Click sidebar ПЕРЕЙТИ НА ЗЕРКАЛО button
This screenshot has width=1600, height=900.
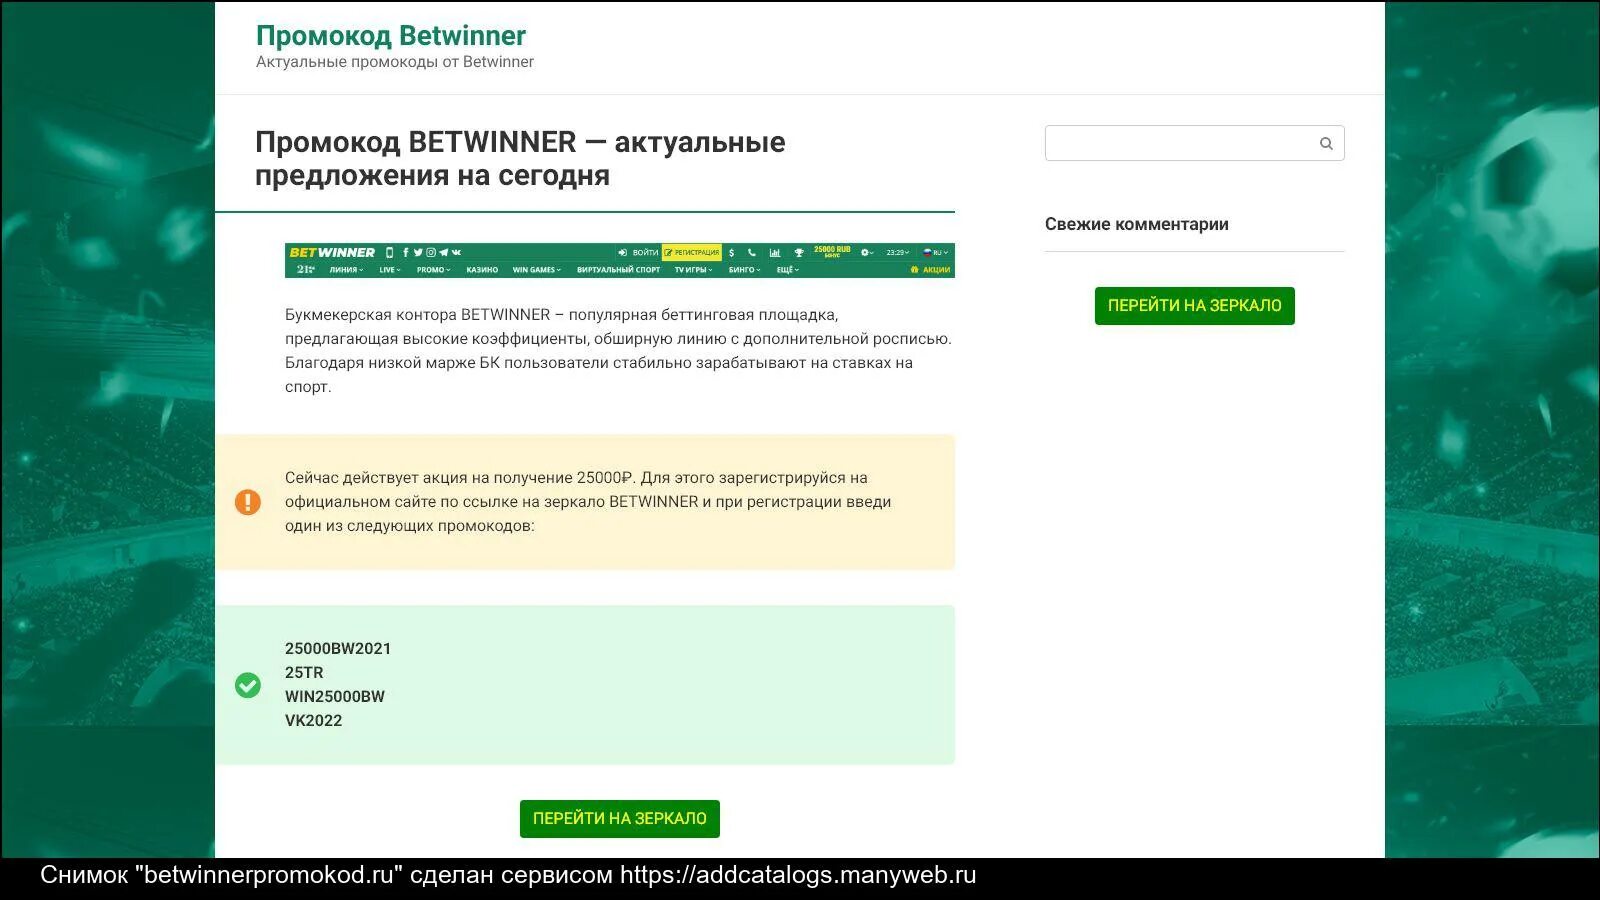coord(1195,306)
